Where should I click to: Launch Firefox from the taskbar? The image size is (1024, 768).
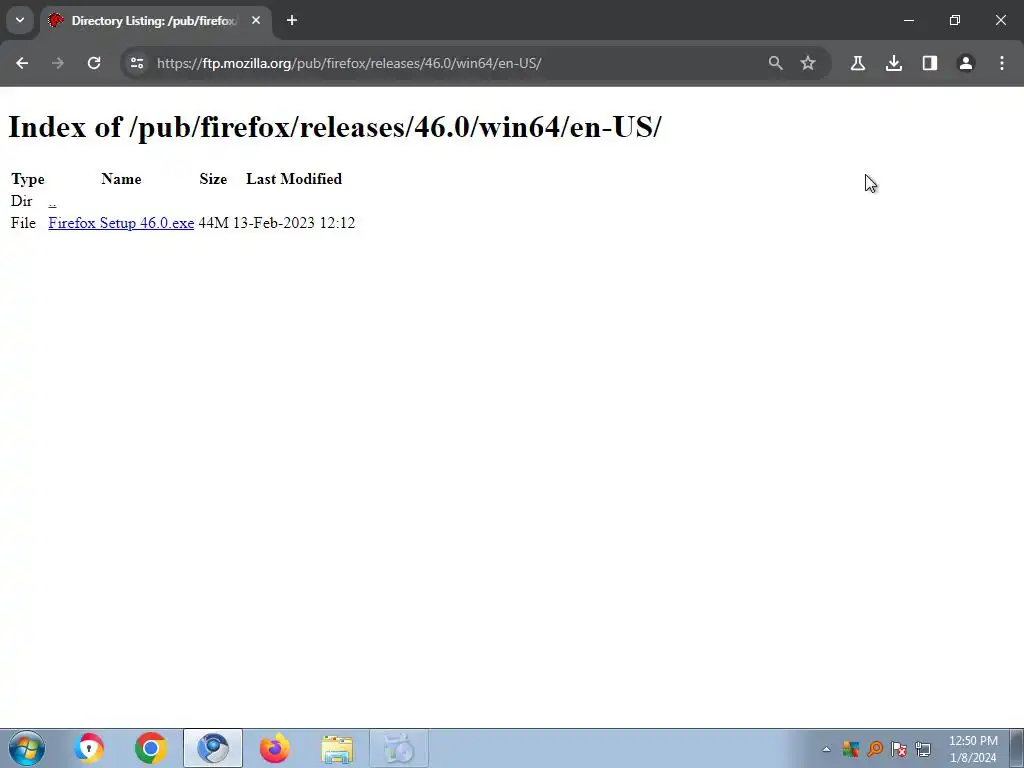coord(275,748)
